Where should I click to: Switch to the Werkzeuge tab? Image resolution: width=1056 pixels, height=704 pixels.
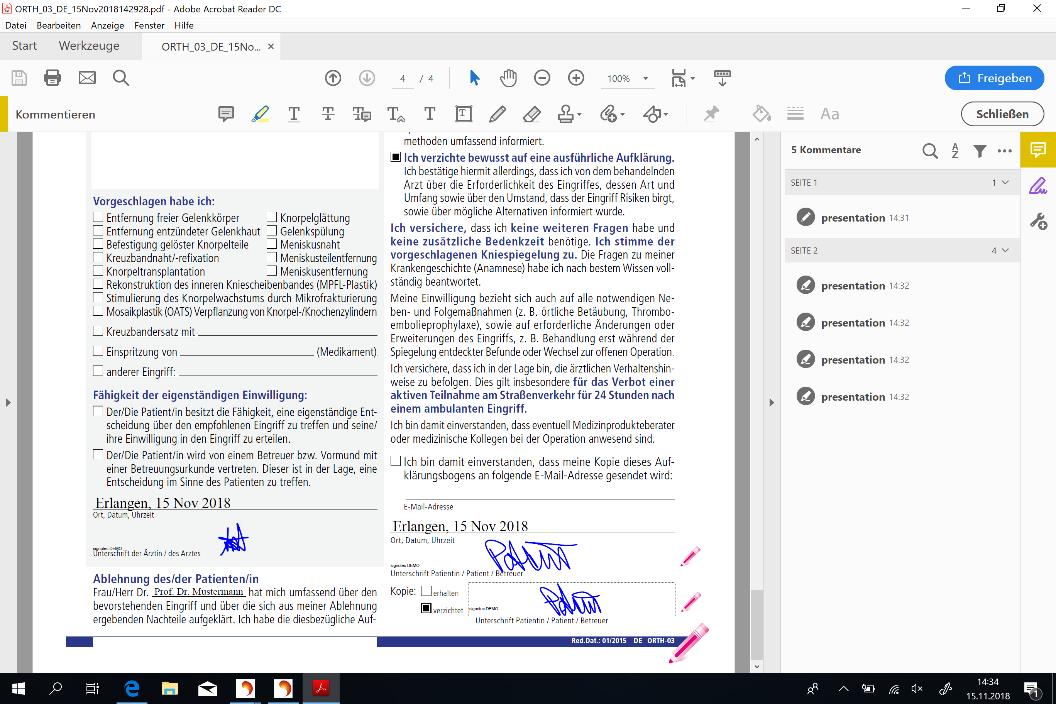[89, 46]
